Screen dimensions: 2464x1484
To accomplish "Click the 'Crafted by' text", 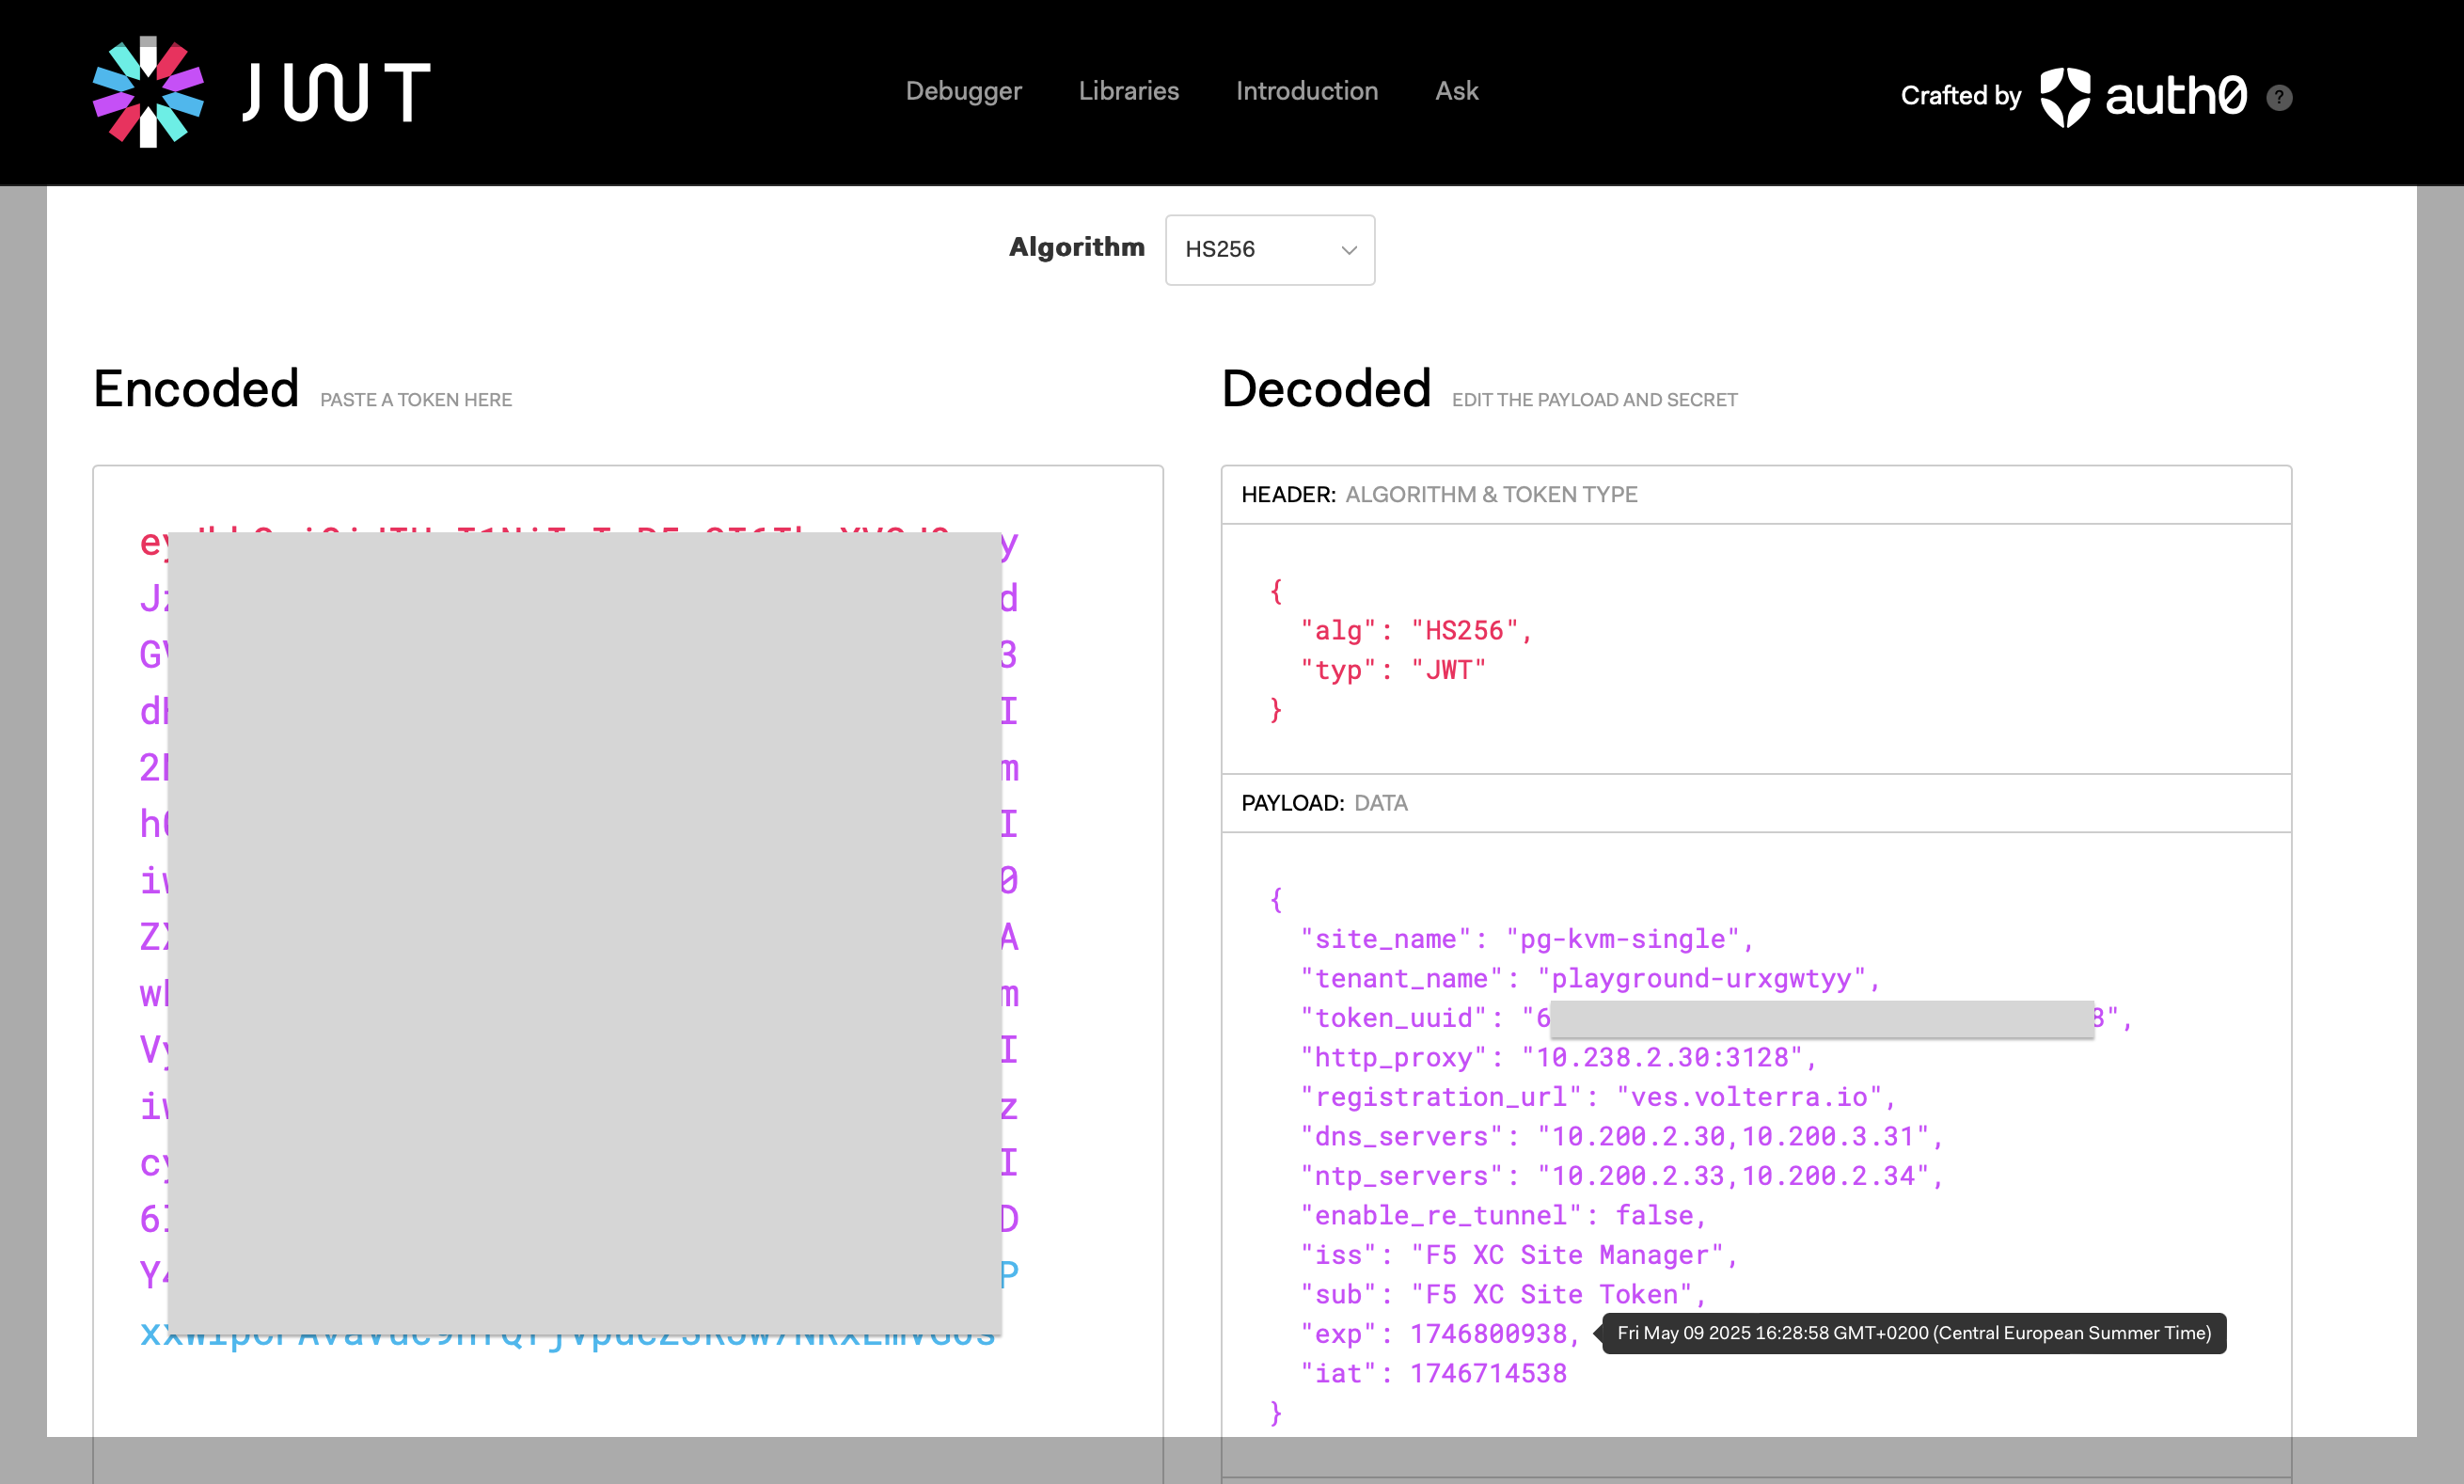I will pyautogui.click(x=1961, y=96).
